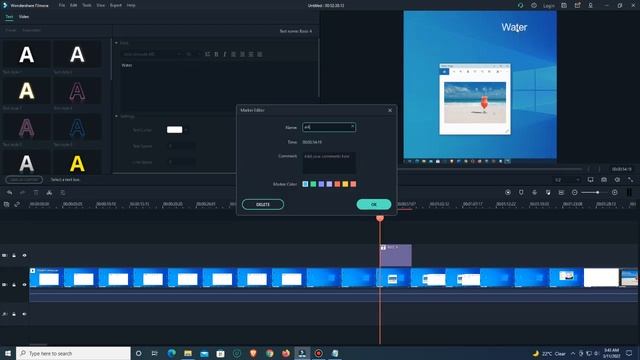Click the marker Comment text box

coord(329,163)
